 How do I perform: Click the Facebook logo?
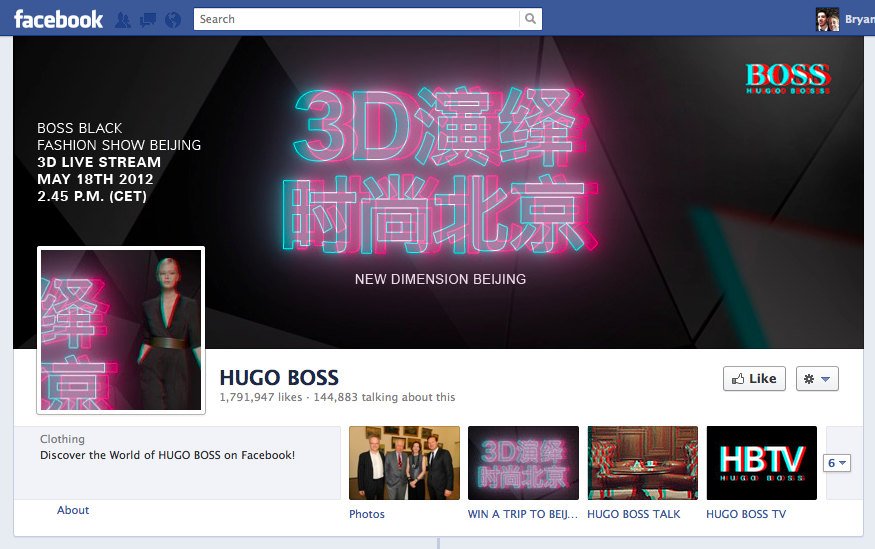click(x=58, y=19)
